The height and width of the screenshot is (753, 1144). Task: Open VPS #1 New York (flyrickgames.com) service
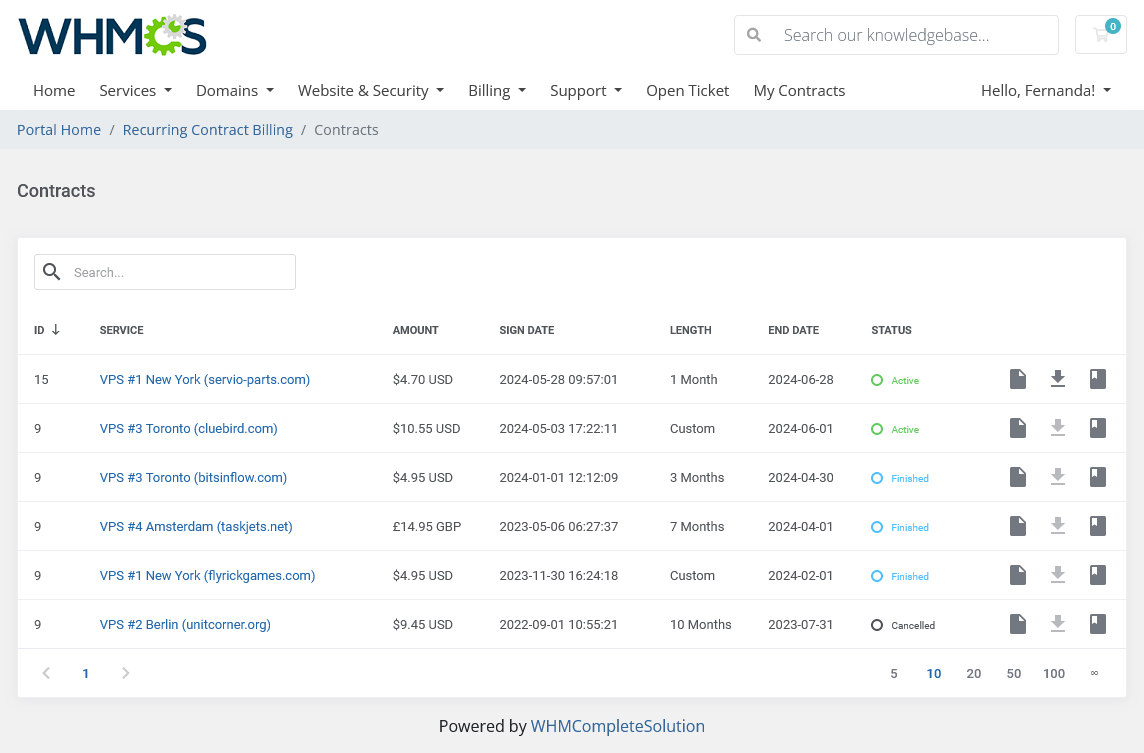click(x=208, y=575)
